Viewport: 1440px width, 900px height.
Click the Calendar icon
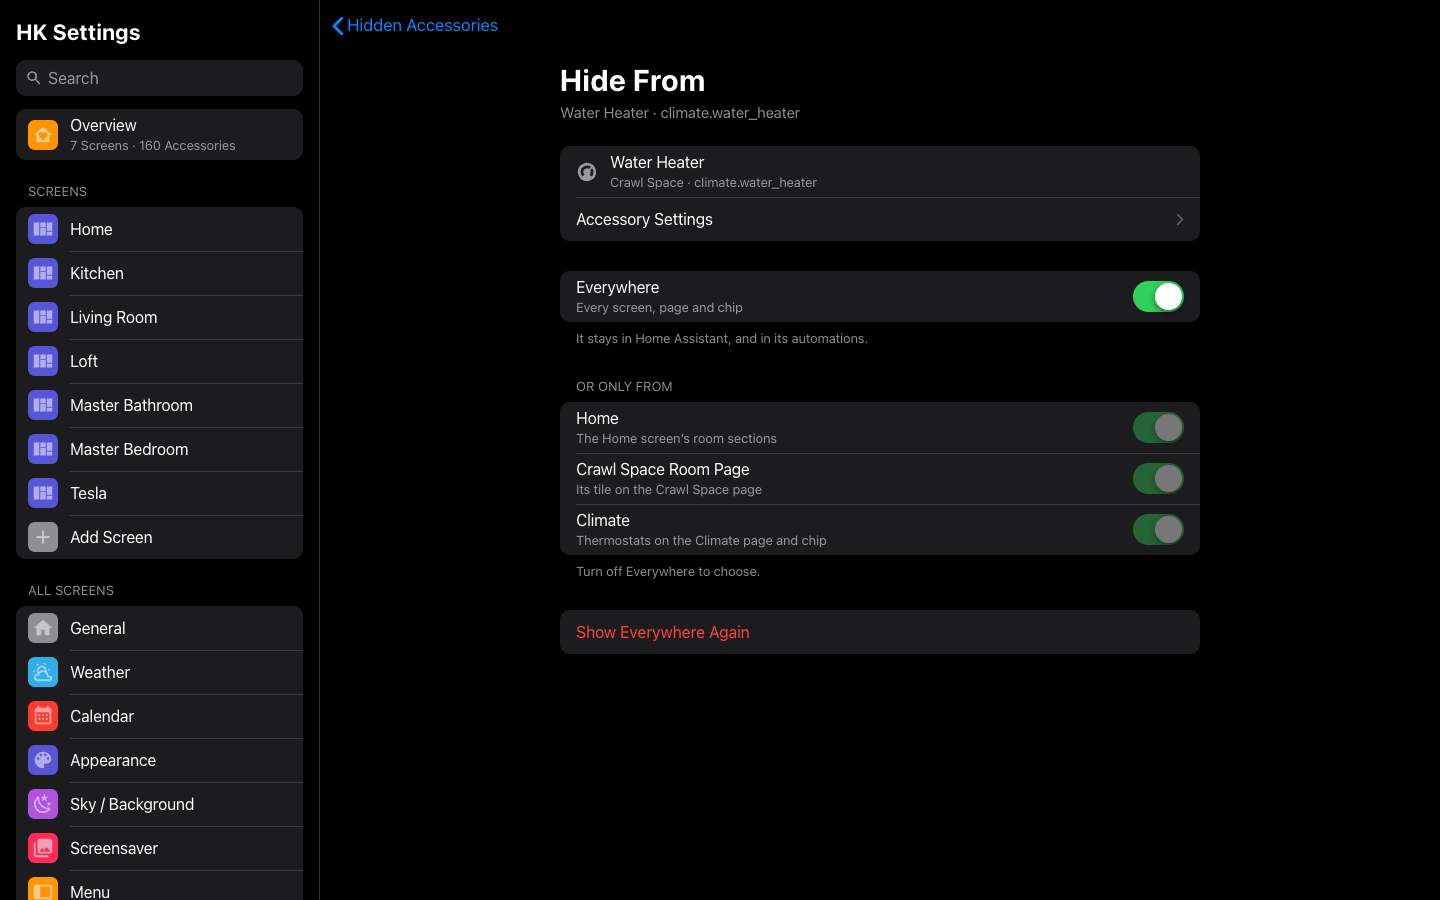(x=43, y=716)
